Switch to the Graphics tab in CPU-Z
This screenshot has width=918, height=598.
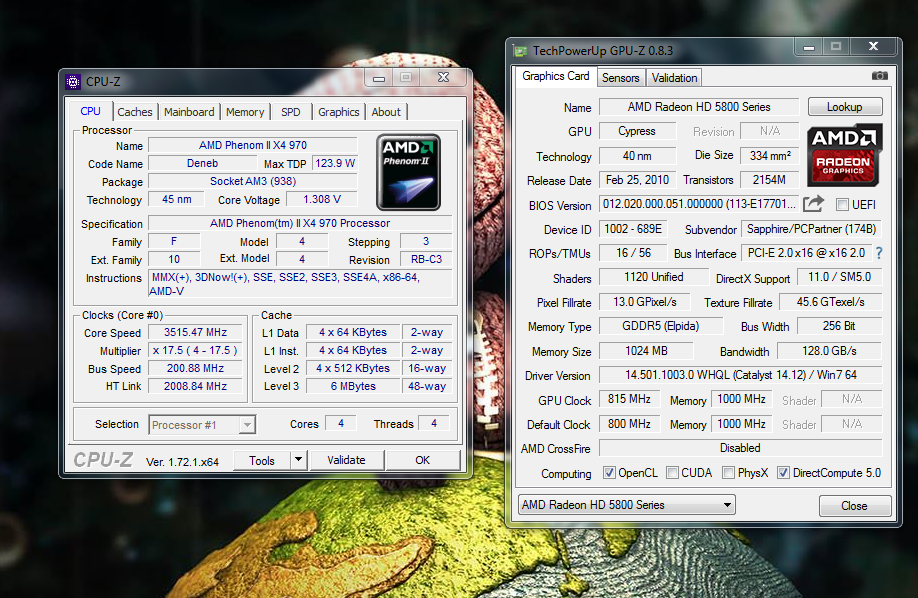[x=338, y=112]
